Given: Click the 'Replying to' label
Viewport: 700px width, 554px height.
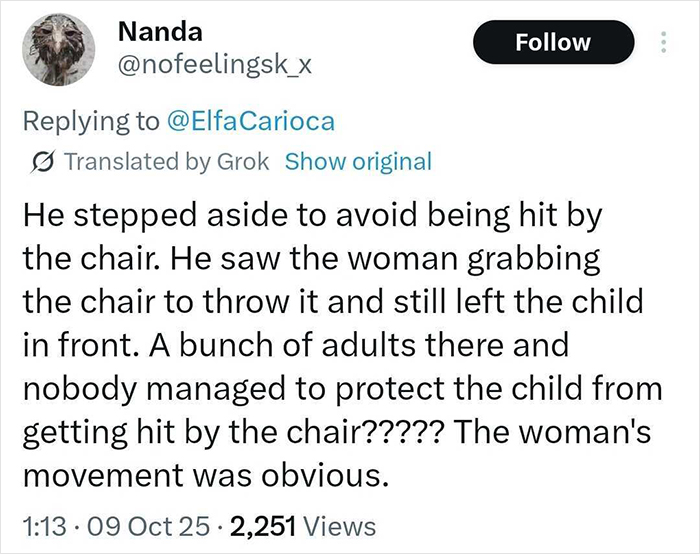Looking at the screenshot, I should 90,121.
